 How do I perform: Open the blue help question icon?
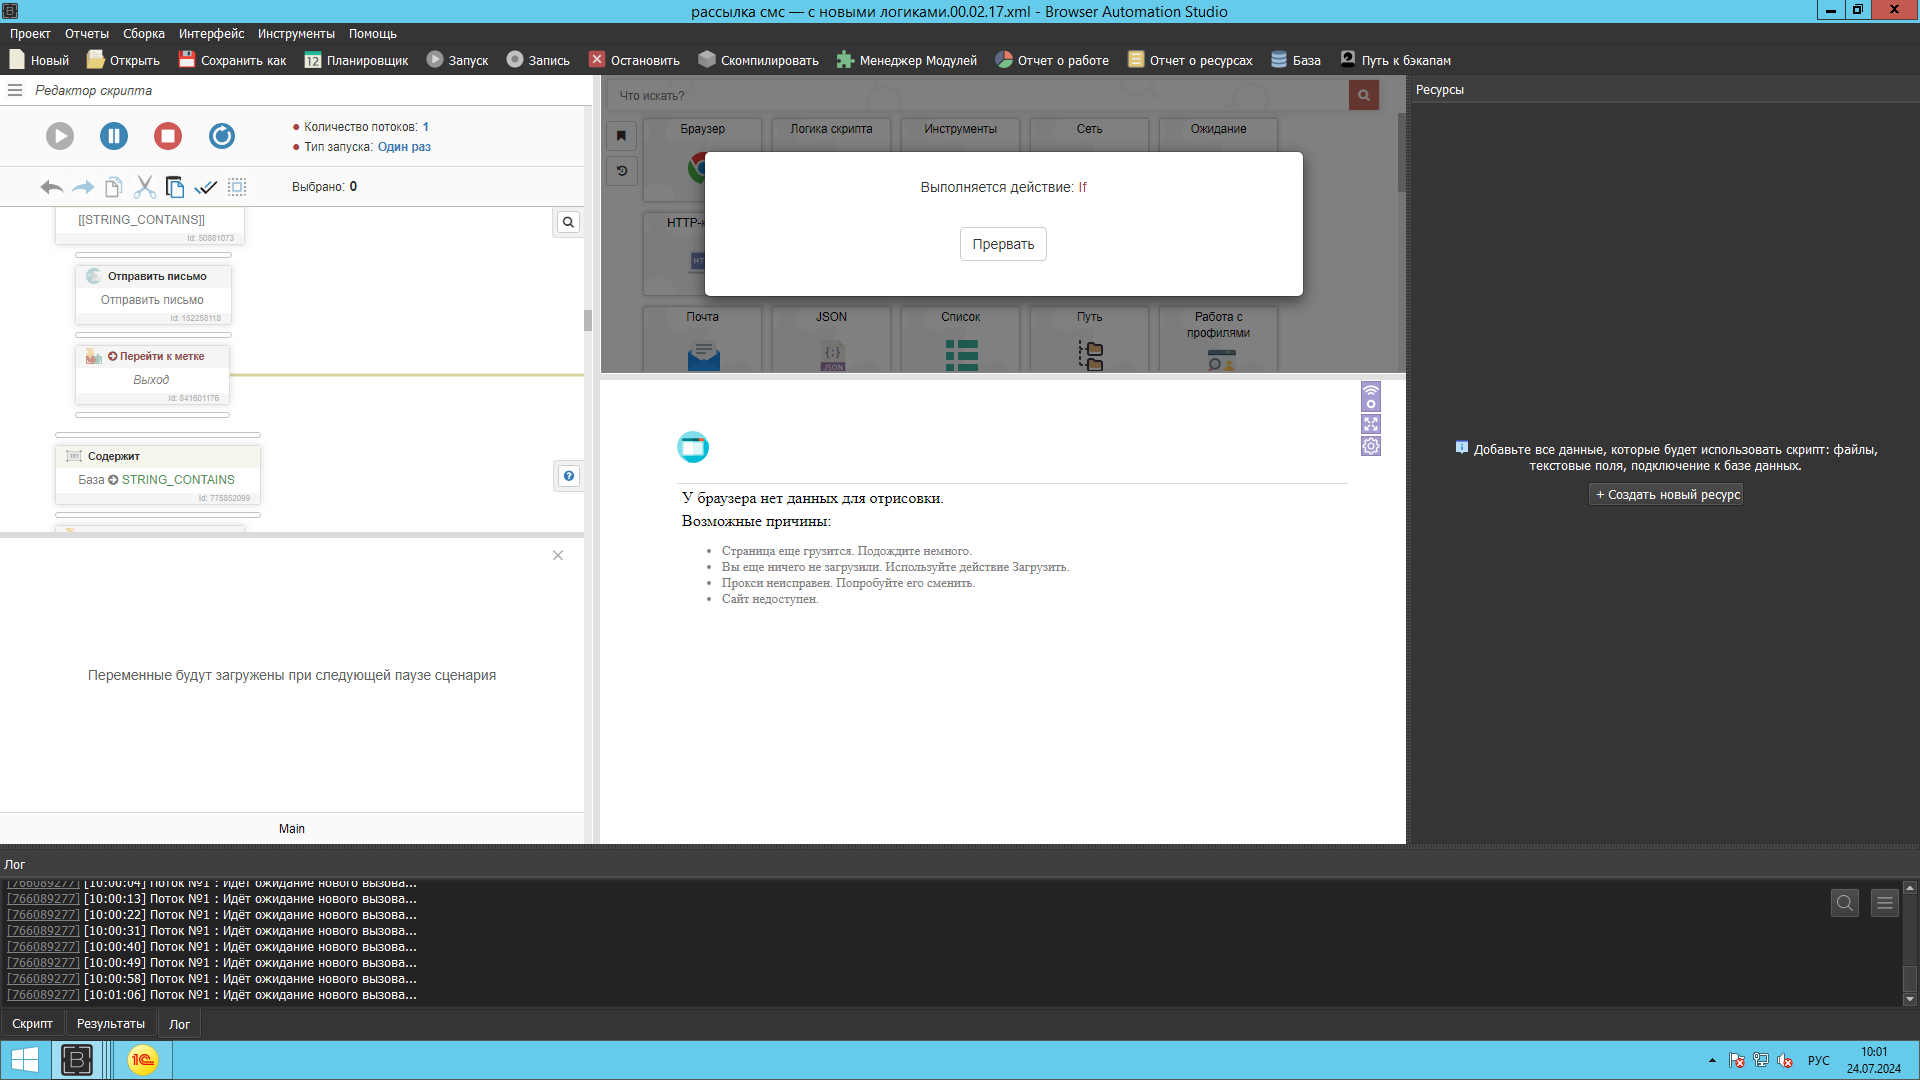click(568, 476)
